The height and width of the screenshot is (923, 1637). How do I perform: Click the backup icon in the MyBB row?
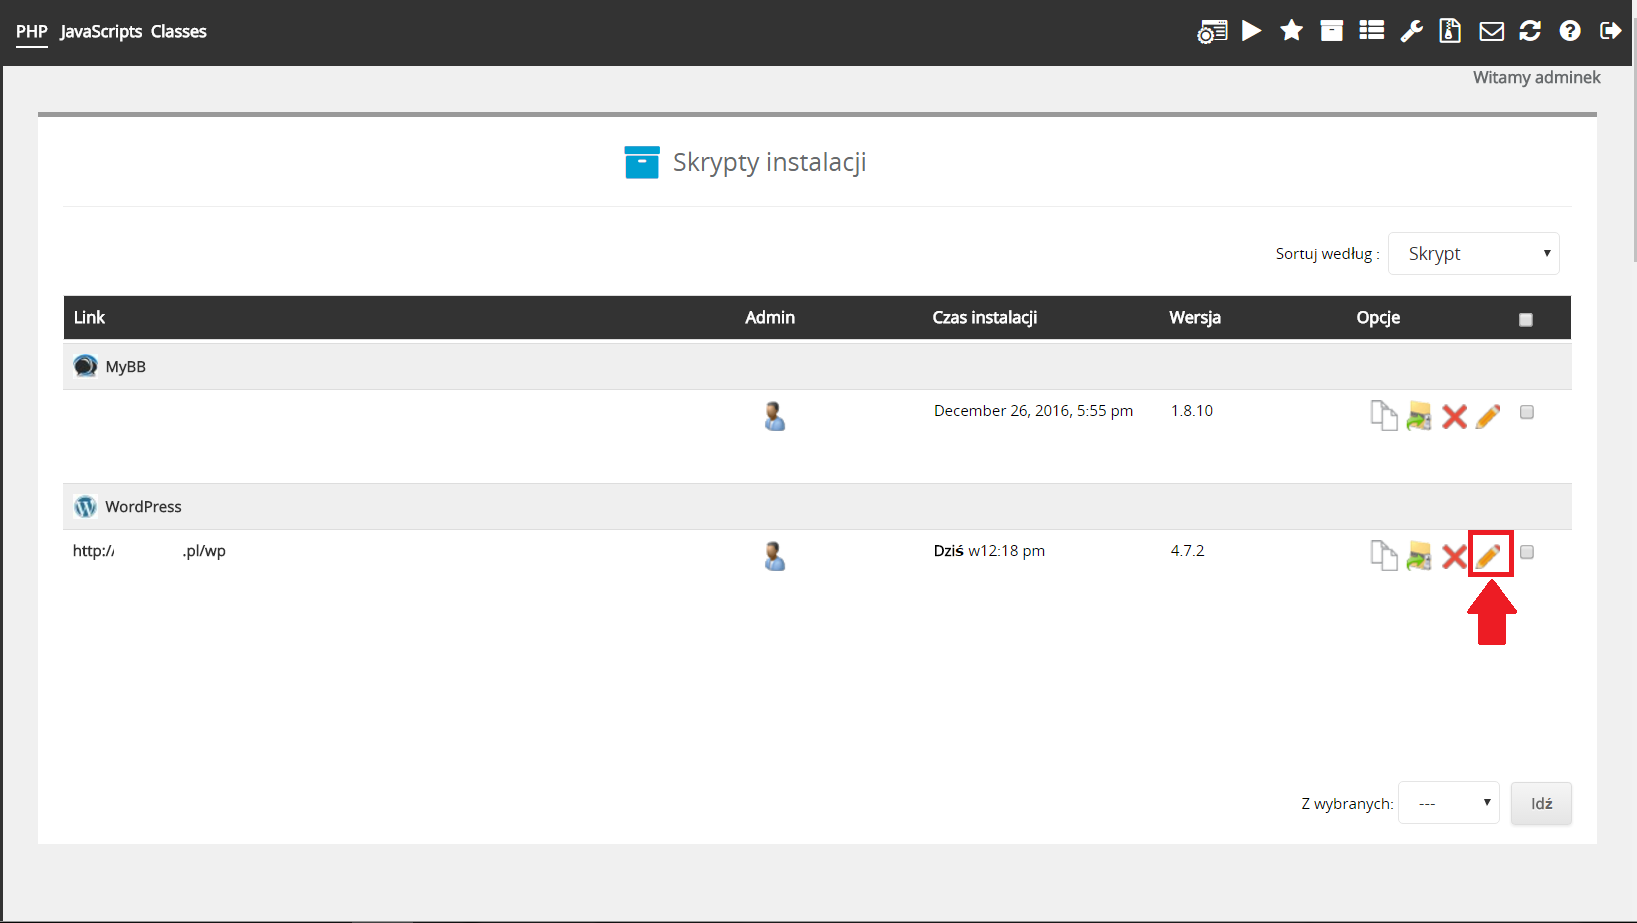coord(1419,416)
